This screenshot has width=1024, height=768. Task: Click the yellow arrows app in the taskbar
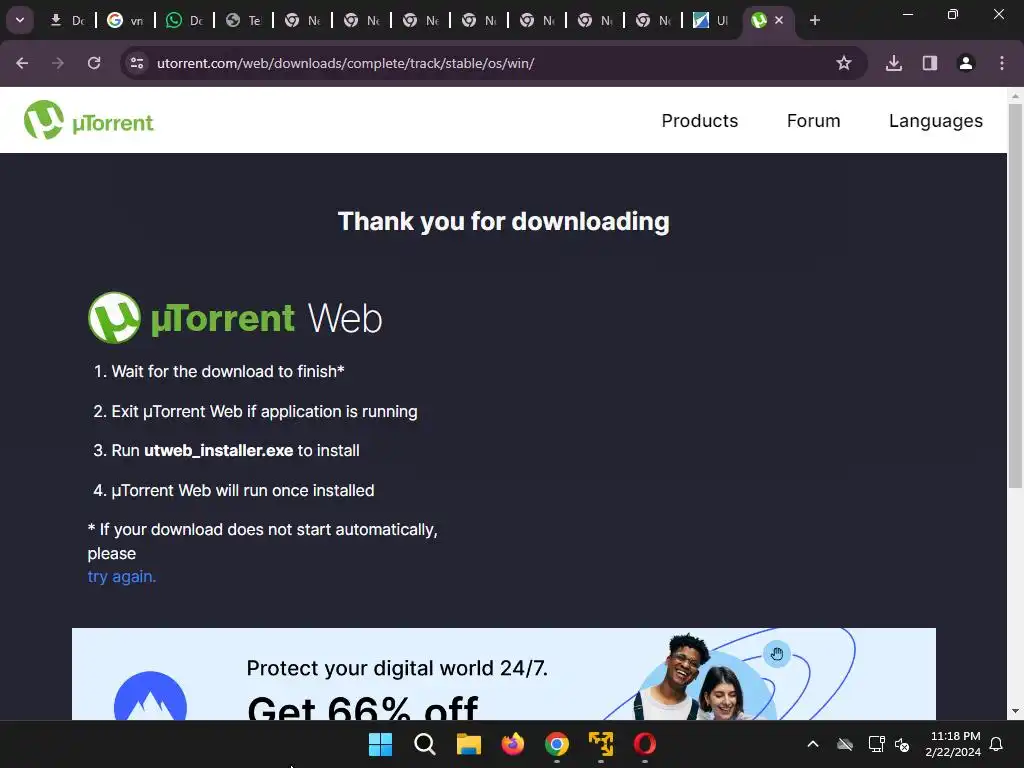[x=601, y=744]
